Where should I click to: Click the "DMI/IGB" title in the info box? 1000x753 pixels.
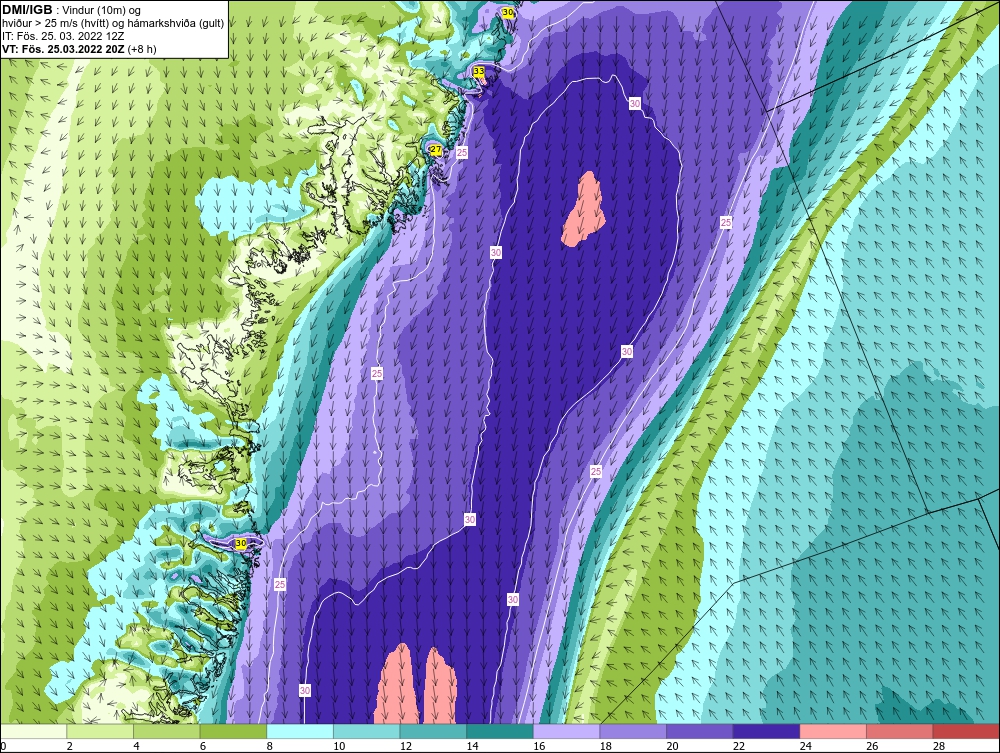tap(27, 10)
